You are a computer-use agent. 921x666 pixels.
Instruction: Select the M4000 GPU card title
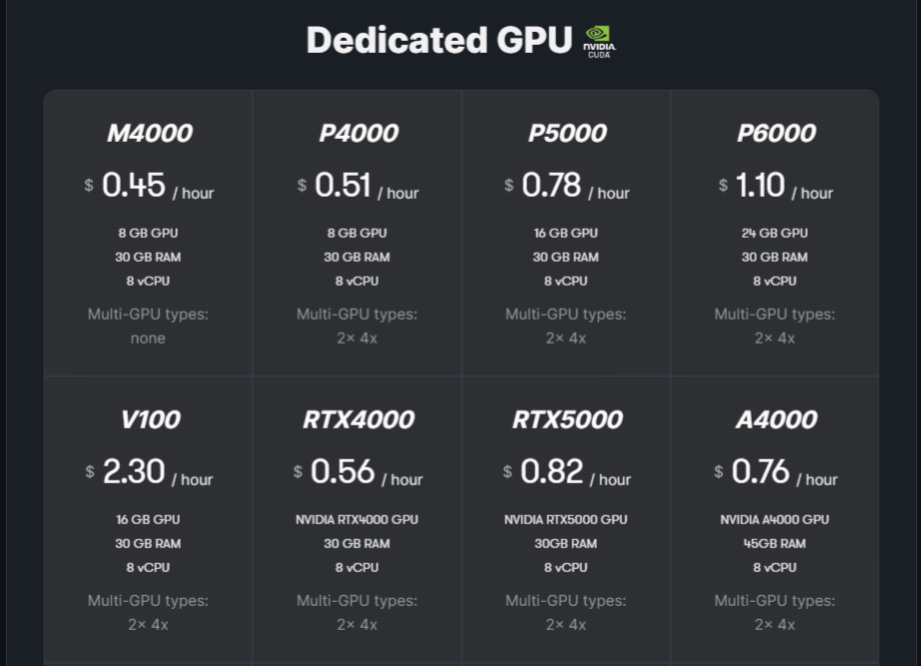[x=149, y=133]
